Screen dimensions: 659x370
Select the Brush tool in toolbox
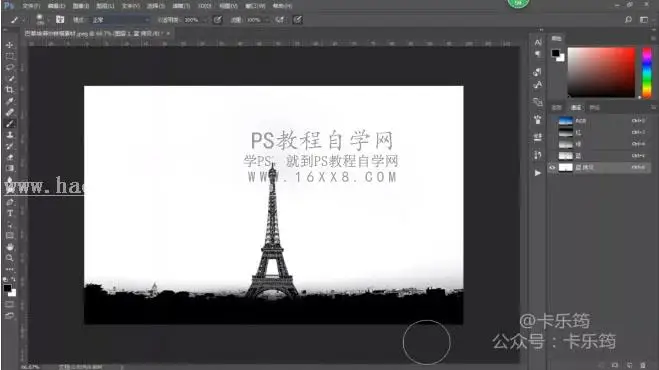tap(10, 124)
